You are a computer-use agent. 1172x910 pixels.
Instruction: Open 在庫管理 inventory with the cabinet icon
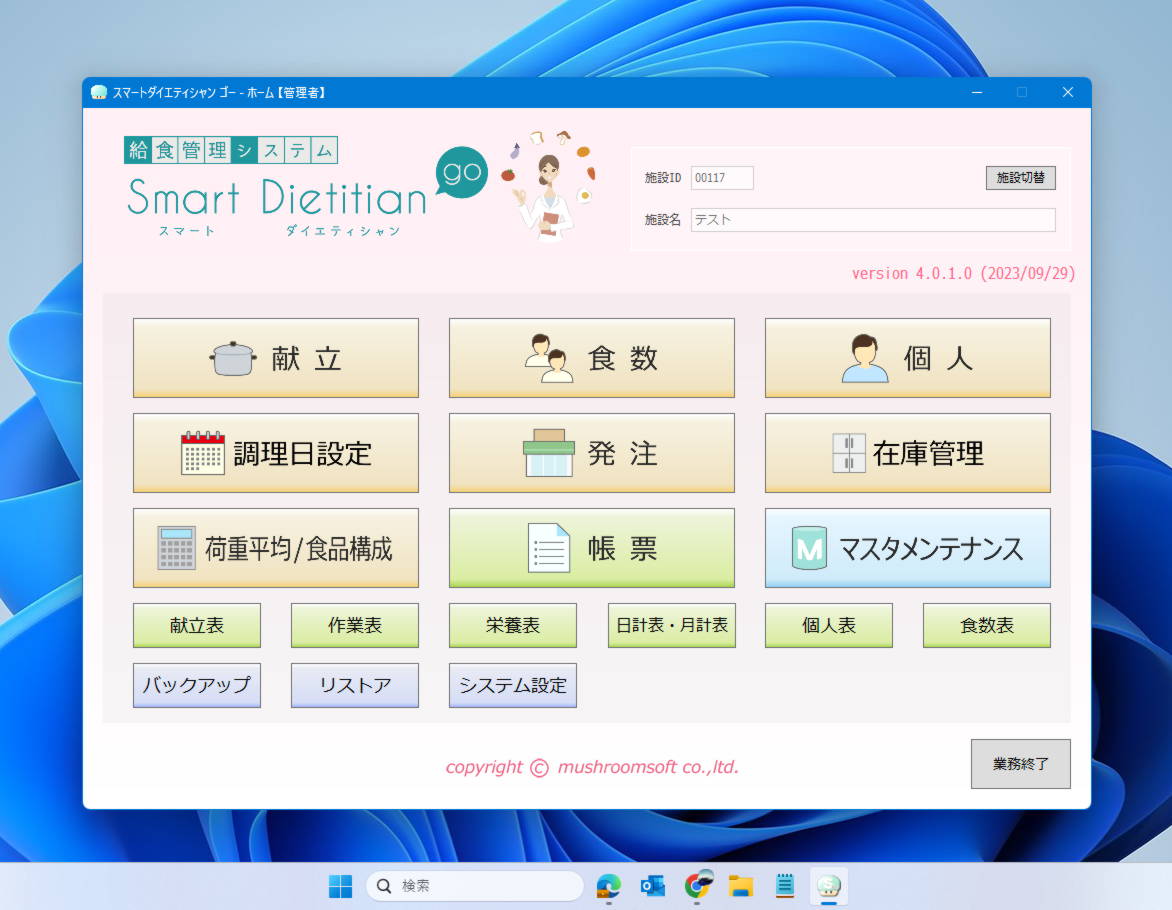(907, 453)
